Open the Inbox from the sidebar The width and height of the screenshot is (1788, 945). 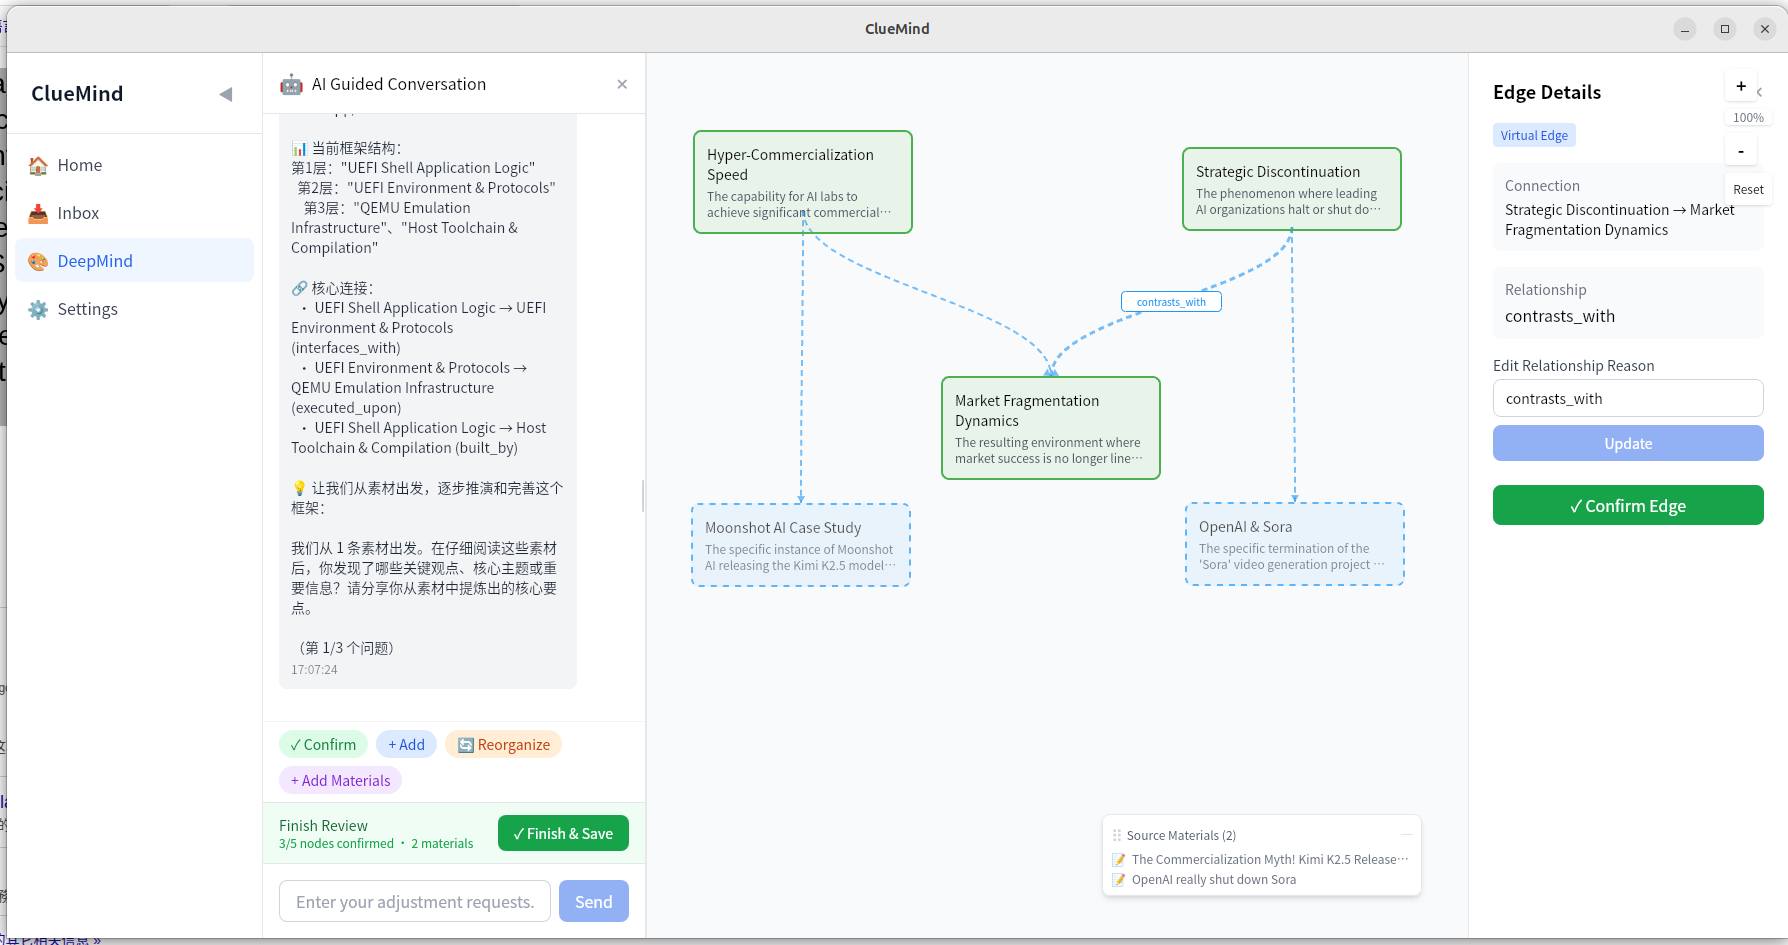coord(78,212)
